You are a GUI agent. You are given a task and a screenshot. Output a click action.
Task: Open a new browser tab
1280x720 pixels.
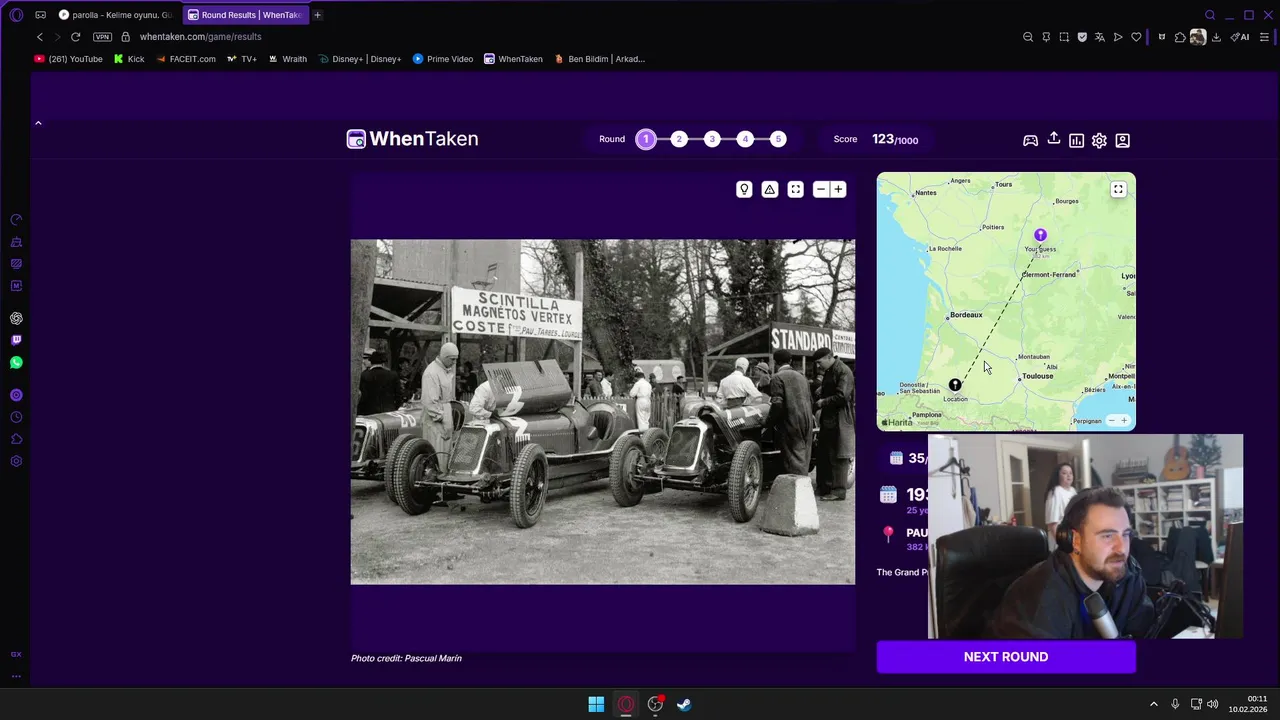[317, 15]
